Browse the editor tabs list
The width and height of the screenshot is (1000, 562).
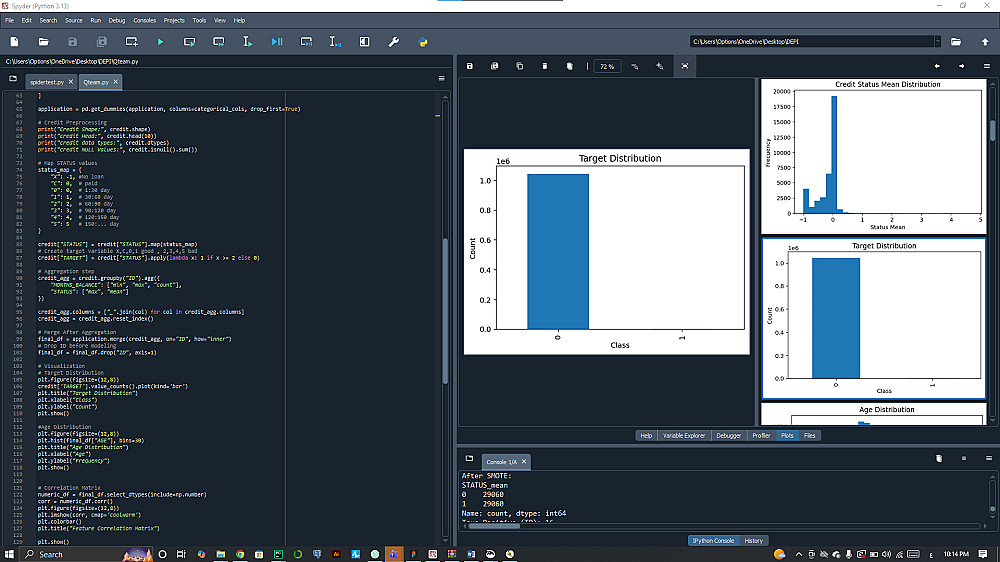pyautogui.click(x=13, y=79)
